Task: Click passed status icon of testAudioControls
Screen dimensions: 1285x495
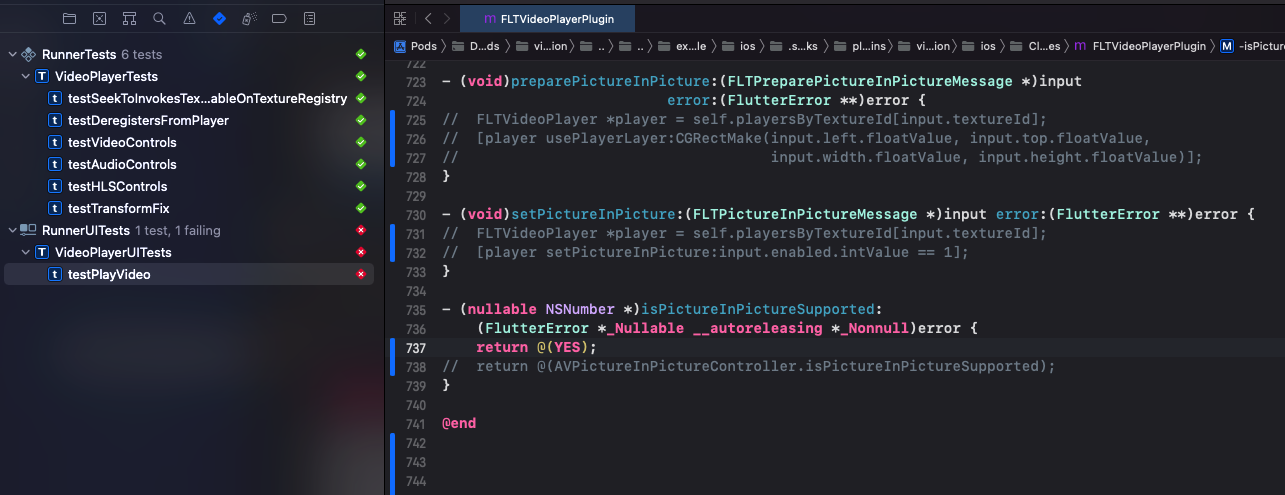Action: [361, 164]
